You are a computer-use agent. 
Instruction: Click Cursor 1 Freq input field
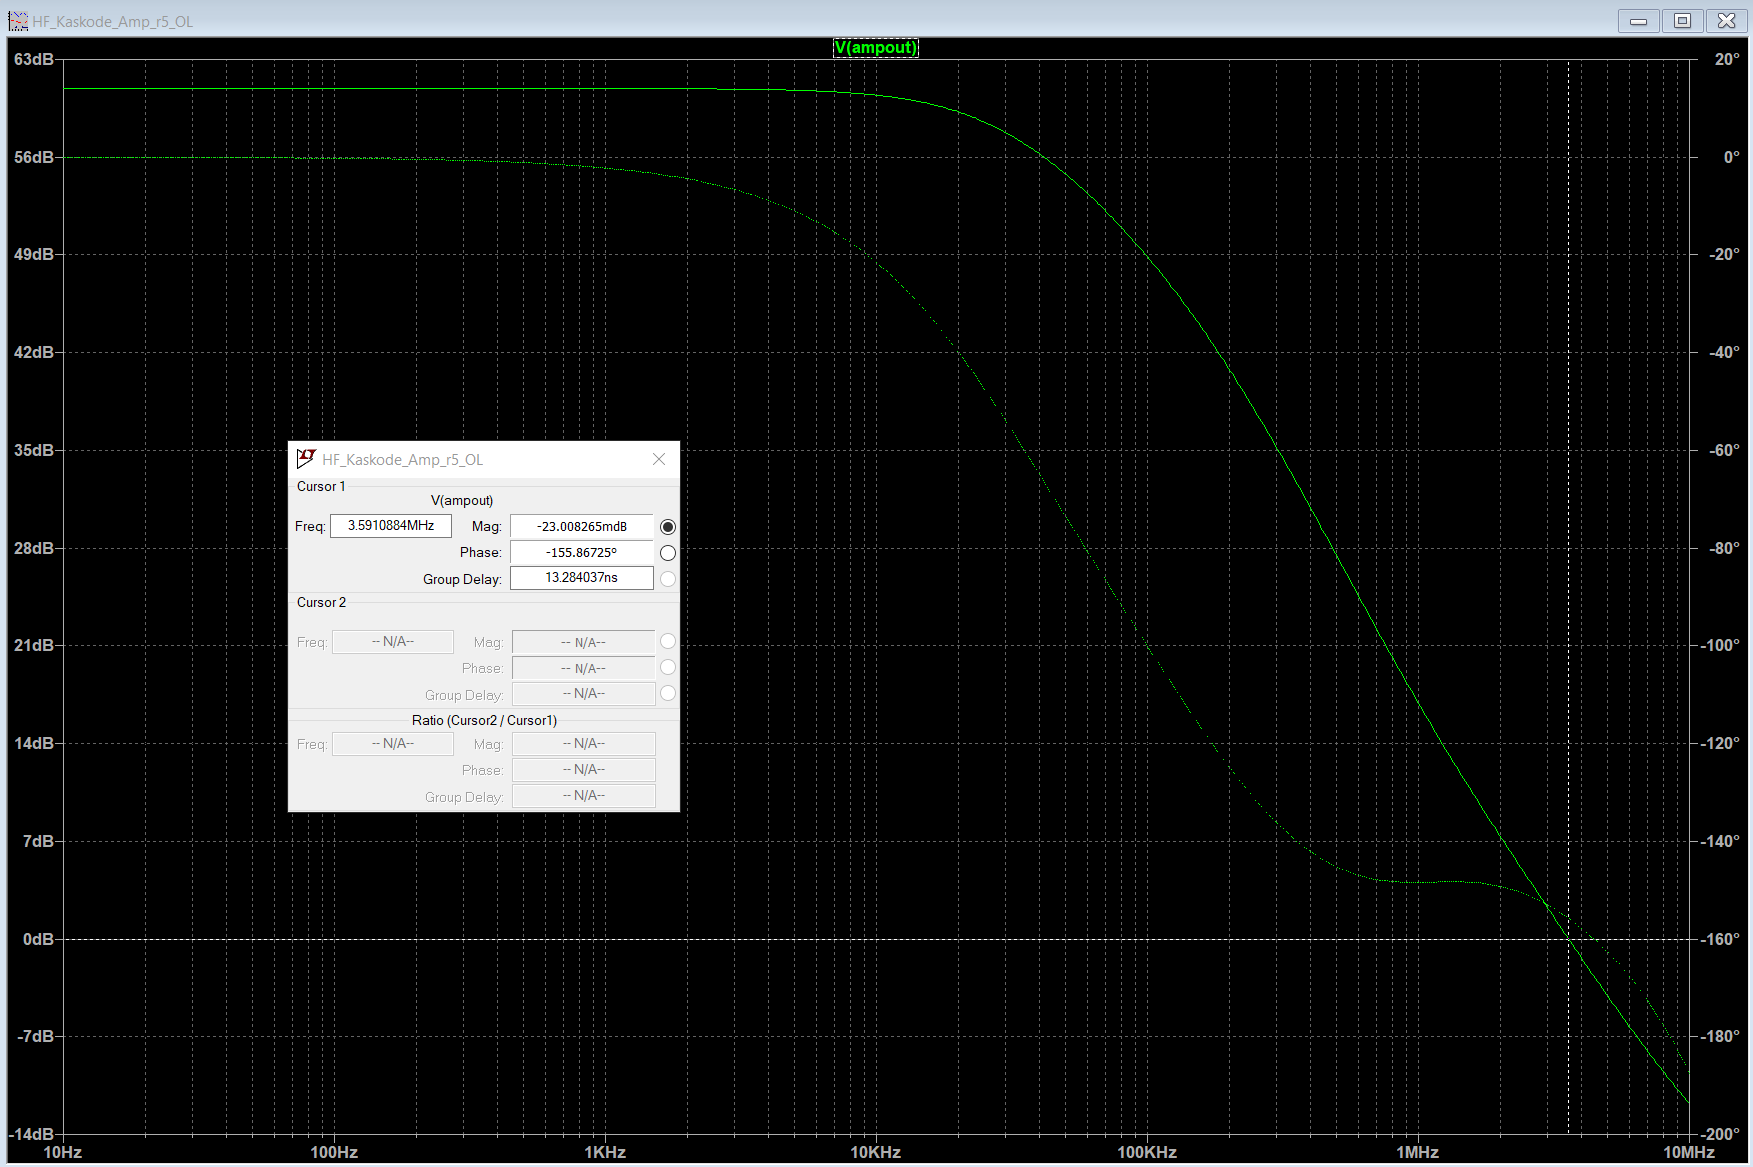click(x=391, y=526)
